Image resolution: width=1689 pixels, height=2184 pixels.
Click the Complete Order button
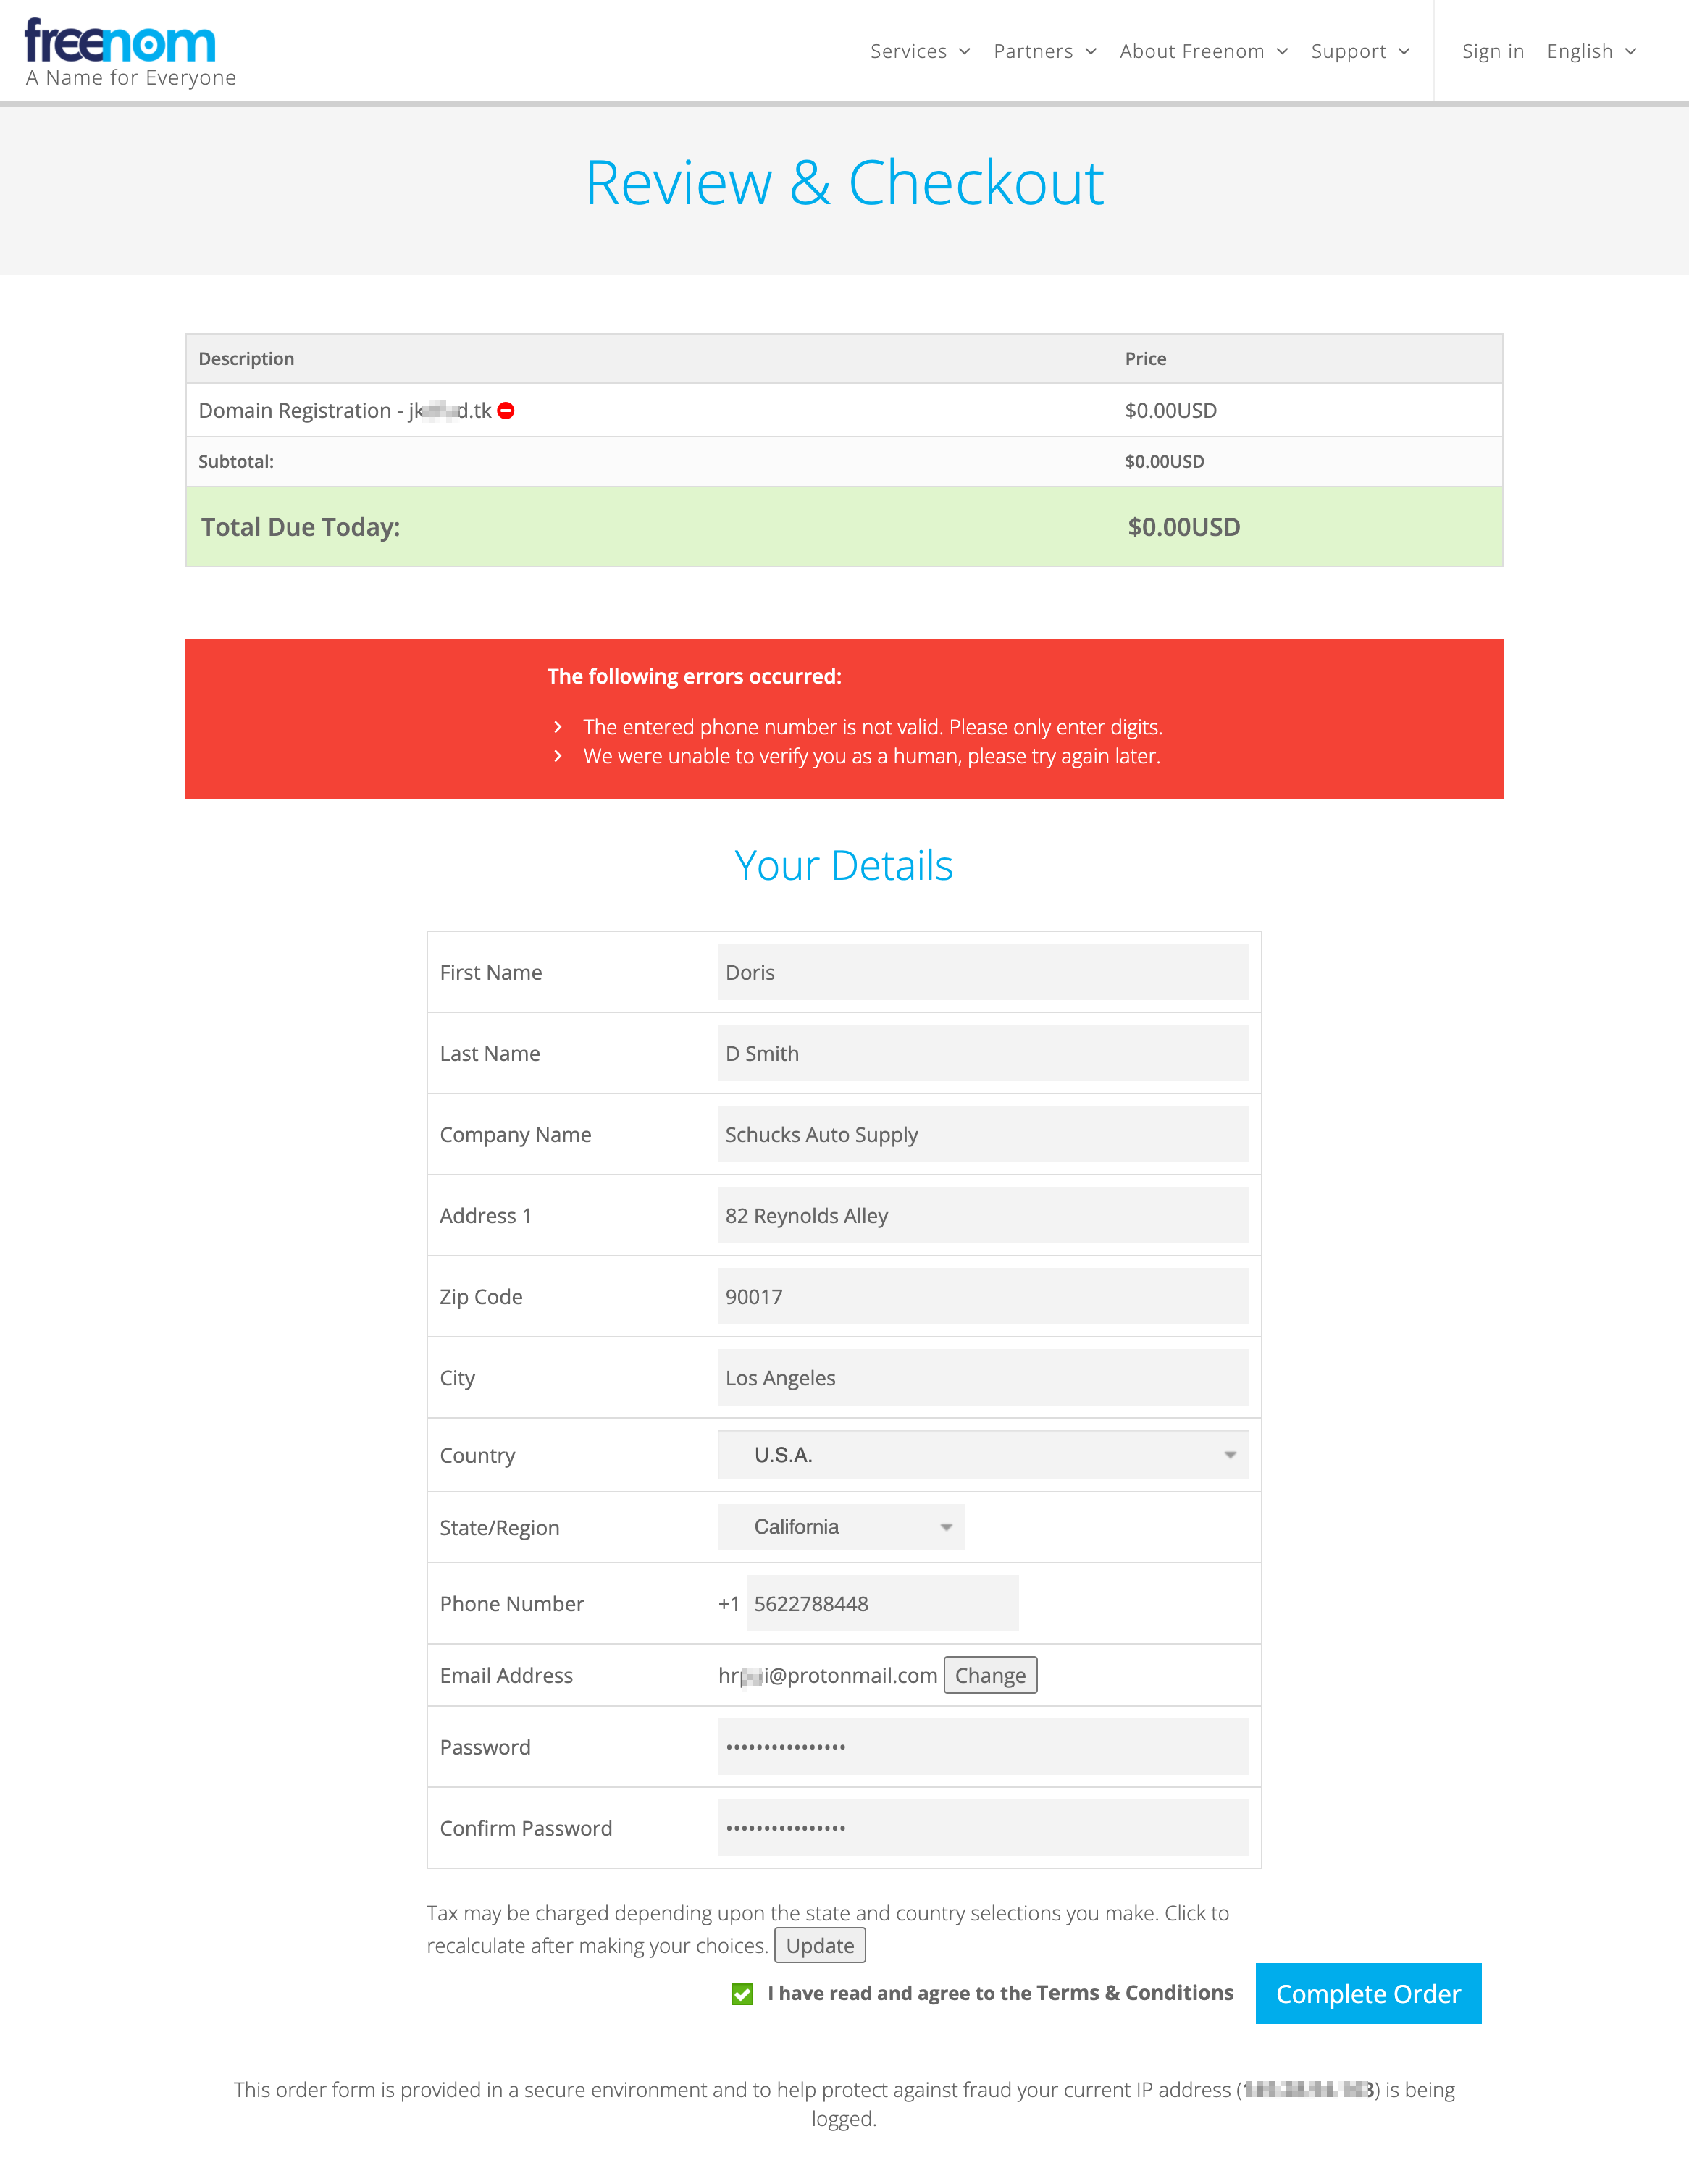1368,1993
